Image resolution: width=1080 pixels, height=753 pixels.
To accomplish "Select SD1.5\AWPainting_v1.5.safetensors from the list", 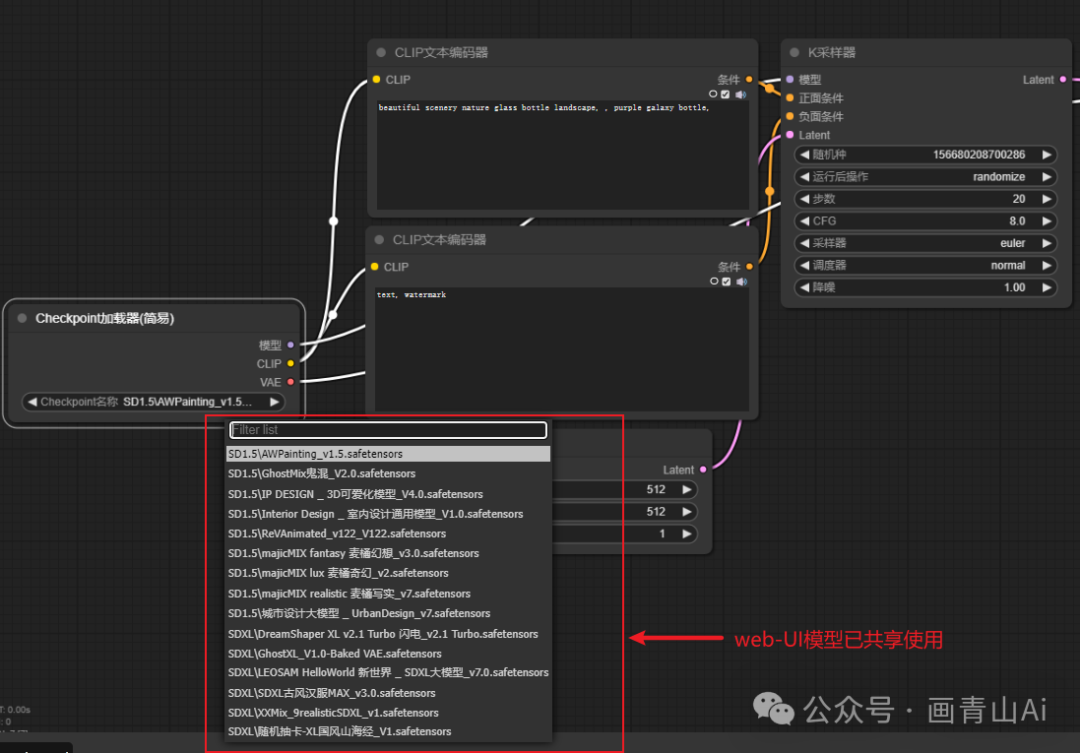I will (x=388, y=454).
